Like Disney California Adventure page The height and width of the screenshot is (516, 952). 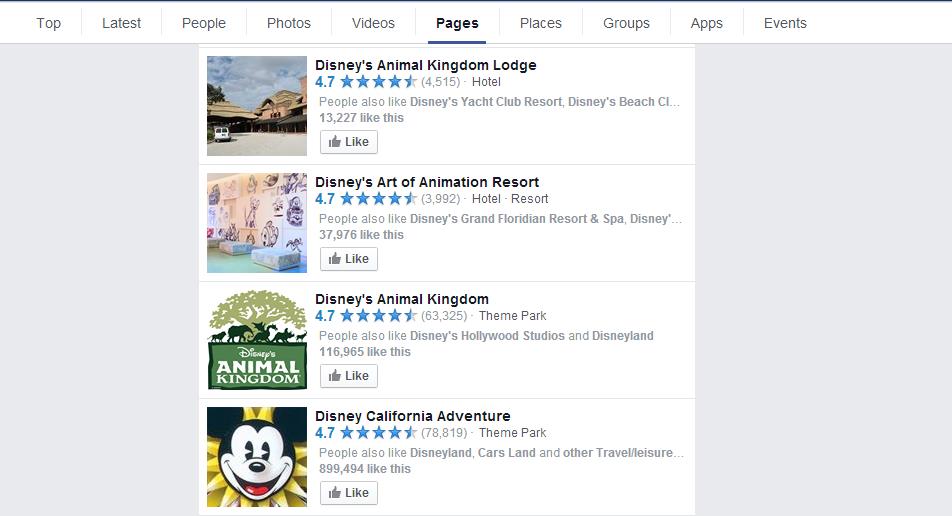[x=349, y=493]
